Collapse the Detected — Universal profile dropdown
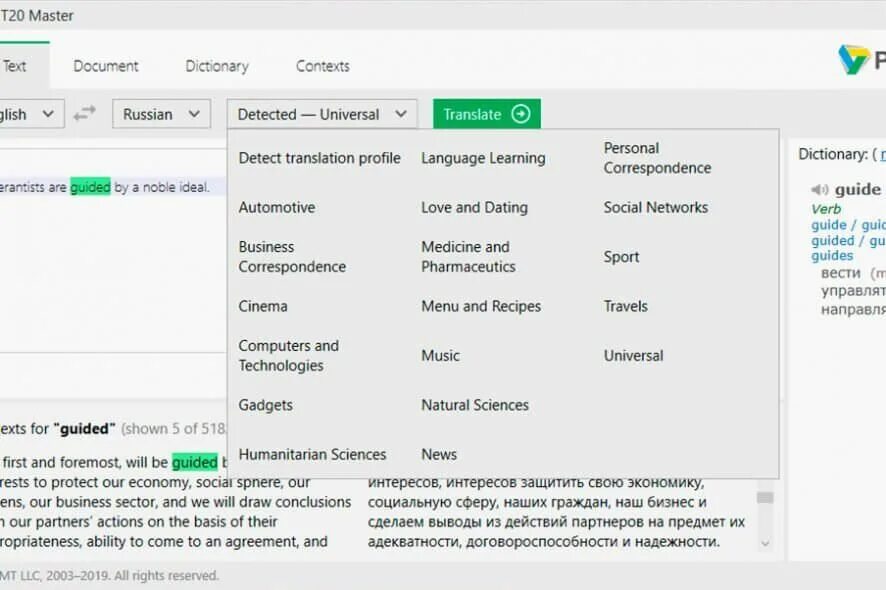Screen dimensions: 886x590 [x=322, y=114]
